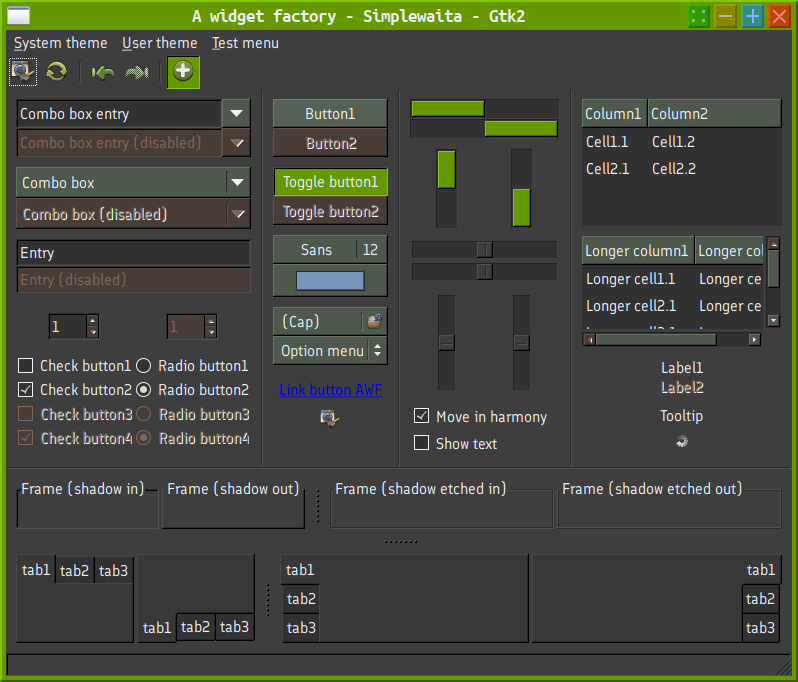The height and width of the screenshot is (682, 798).
Task: Click the forward arrow toolbar icon
Action: click(x=137, y=71)
